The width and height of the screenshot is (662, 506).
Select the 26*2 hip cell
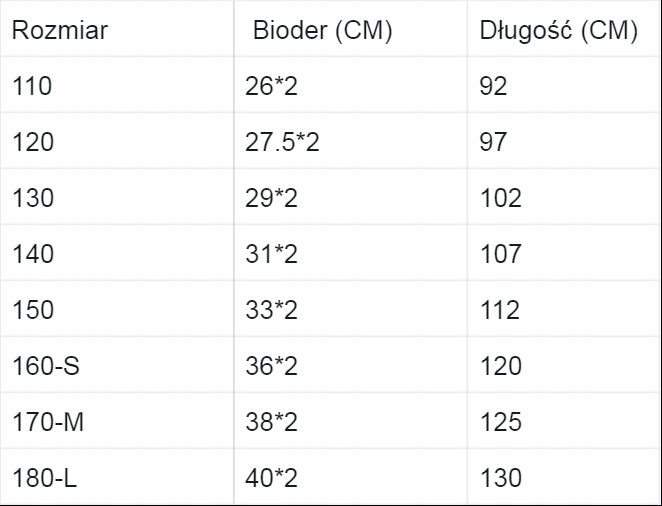[272, 86]
